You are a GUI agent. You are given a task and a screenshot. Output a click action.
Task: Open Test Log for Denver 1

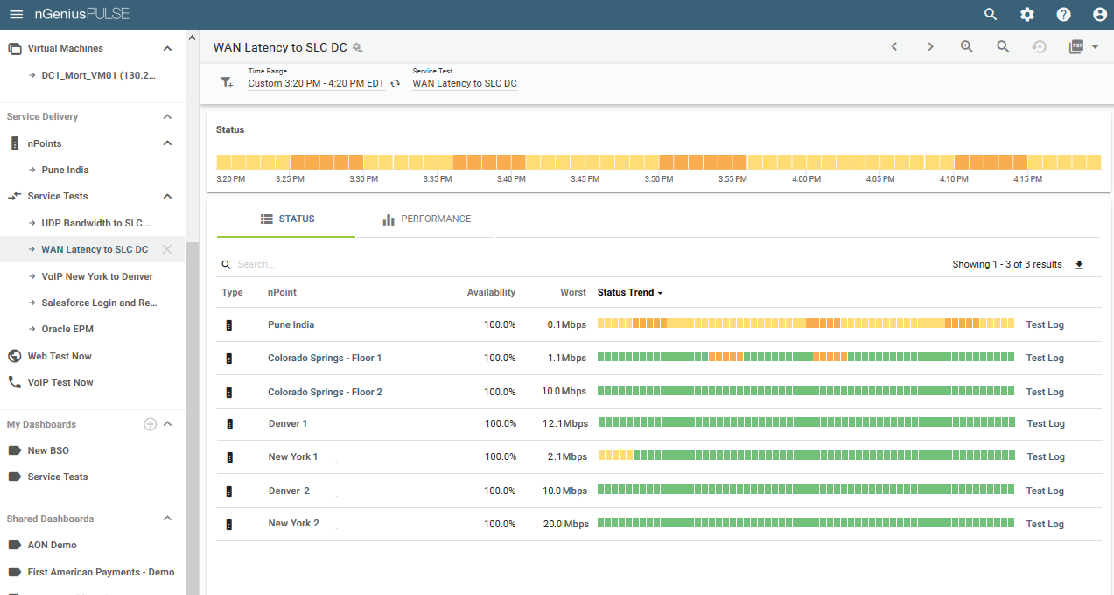[1045, 424]
